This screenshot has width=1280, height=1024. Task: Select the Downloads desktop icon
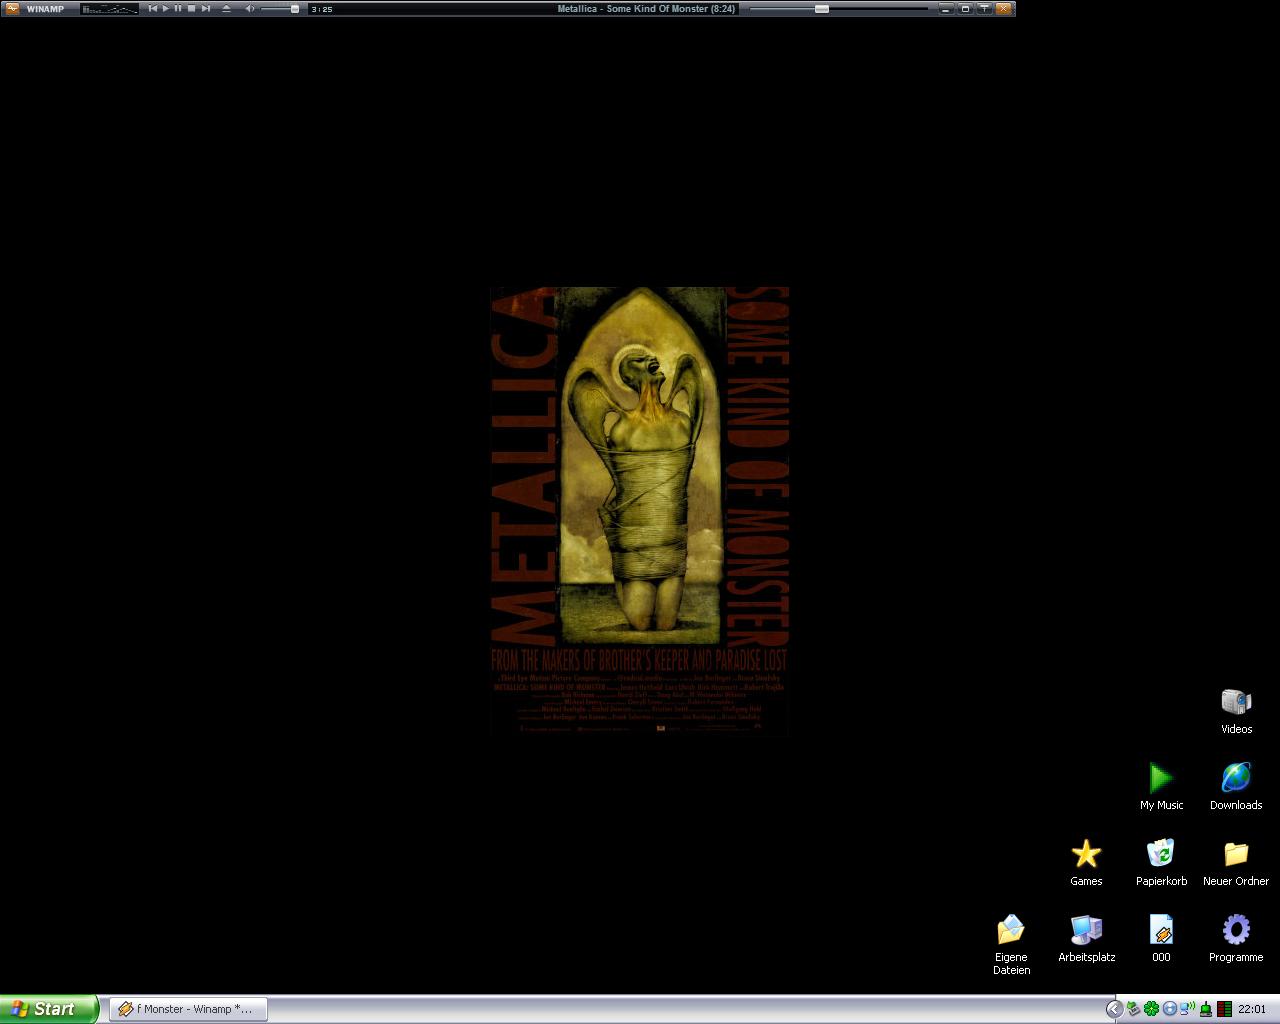coord(1236,787)
